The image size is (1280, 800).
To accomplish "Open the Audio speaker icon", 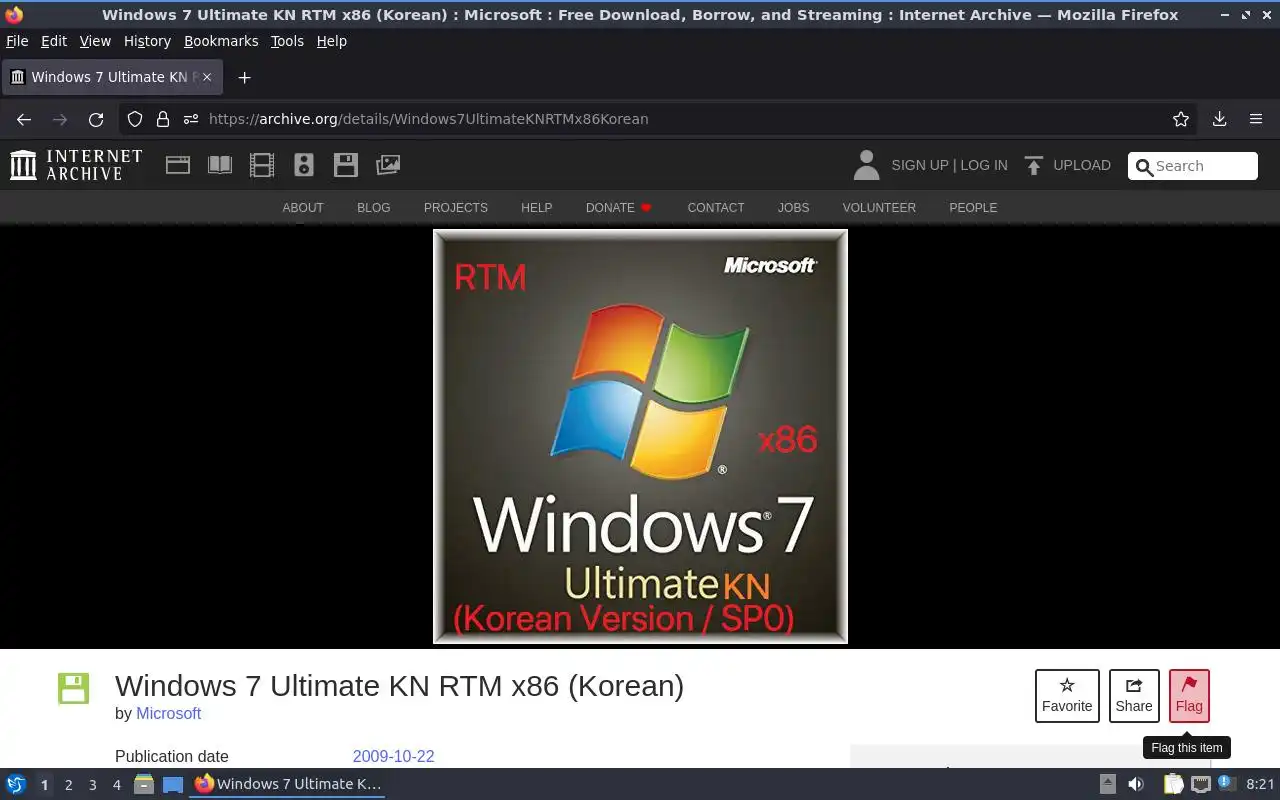I will point(304,165).
